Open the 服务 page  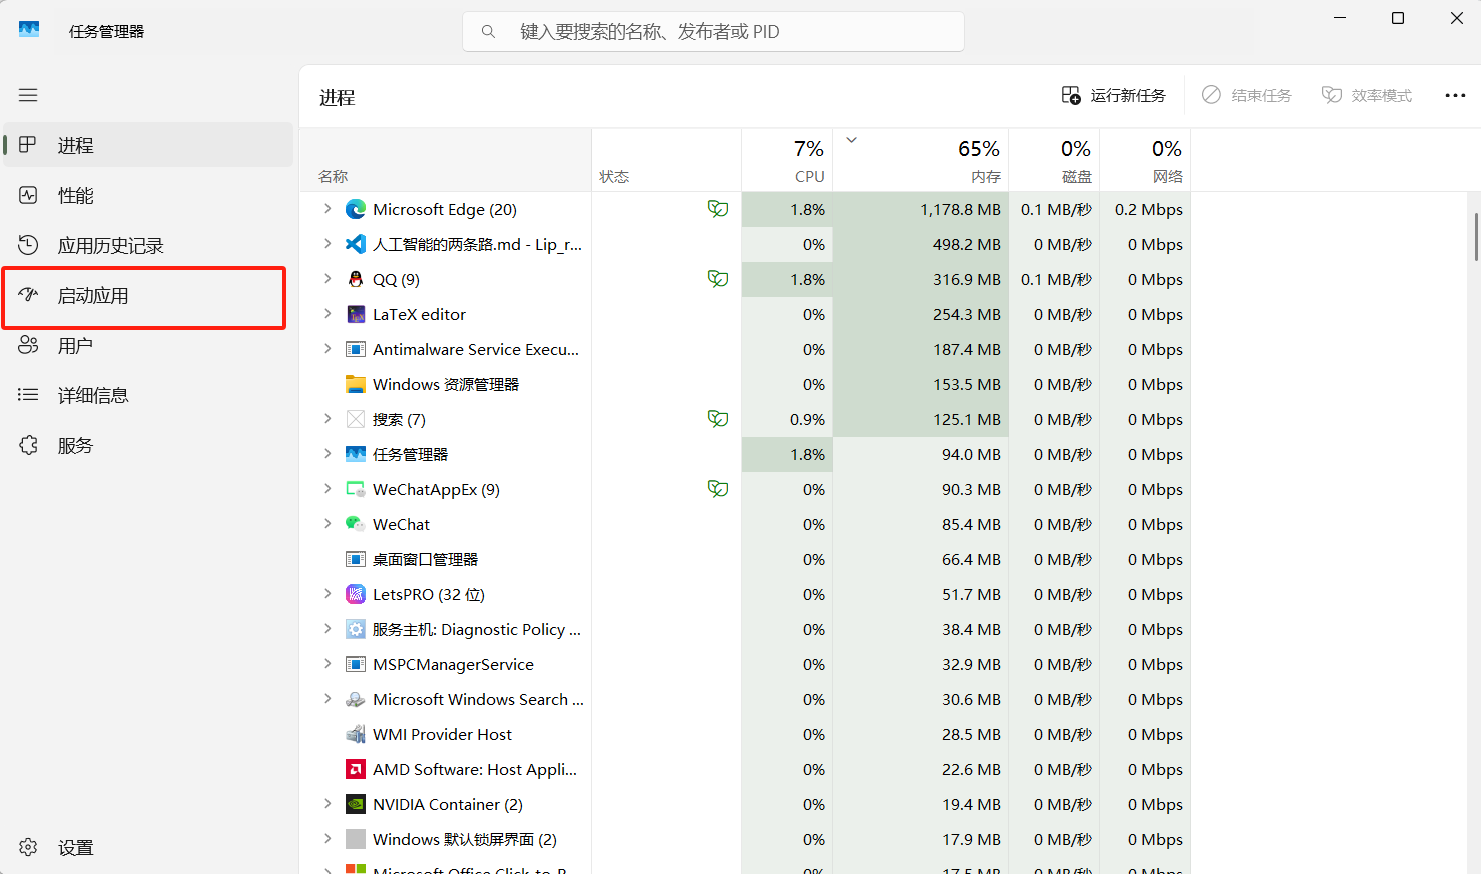pos(148,445)
